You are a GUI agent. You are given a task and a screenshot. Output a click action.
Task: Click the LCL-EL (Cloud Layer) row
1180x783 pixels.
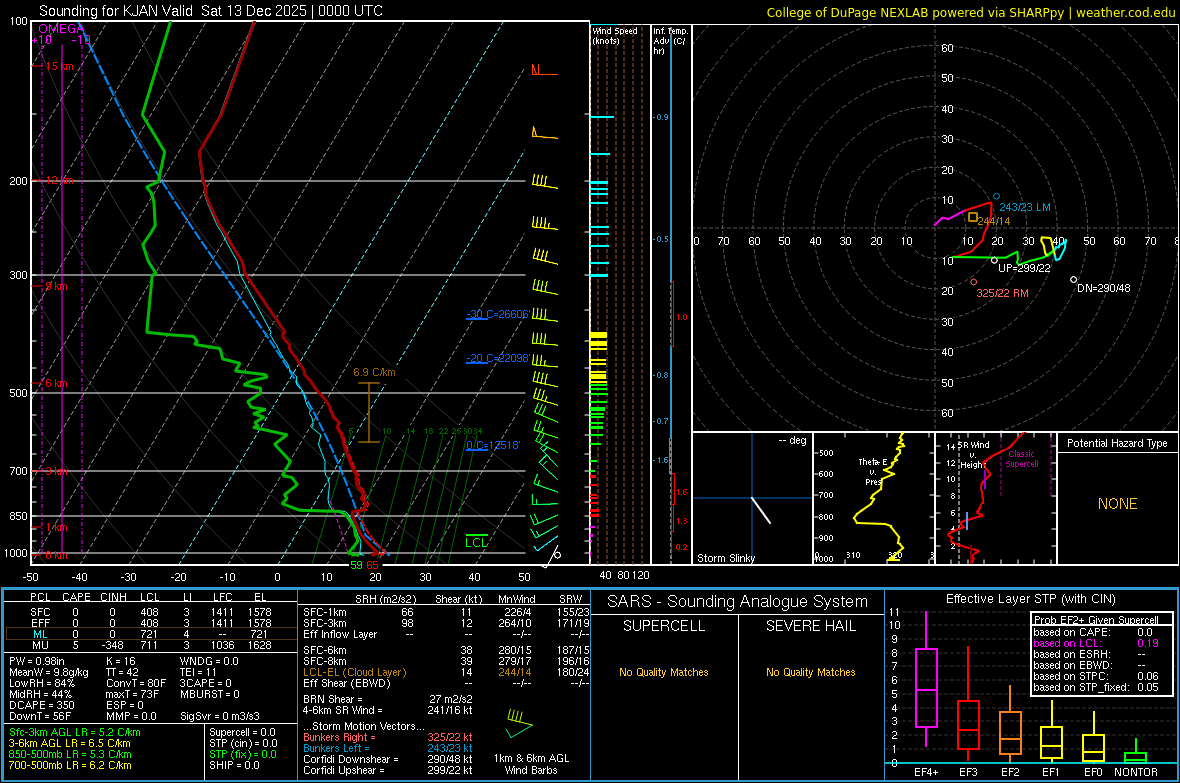(x=446, y=672)
